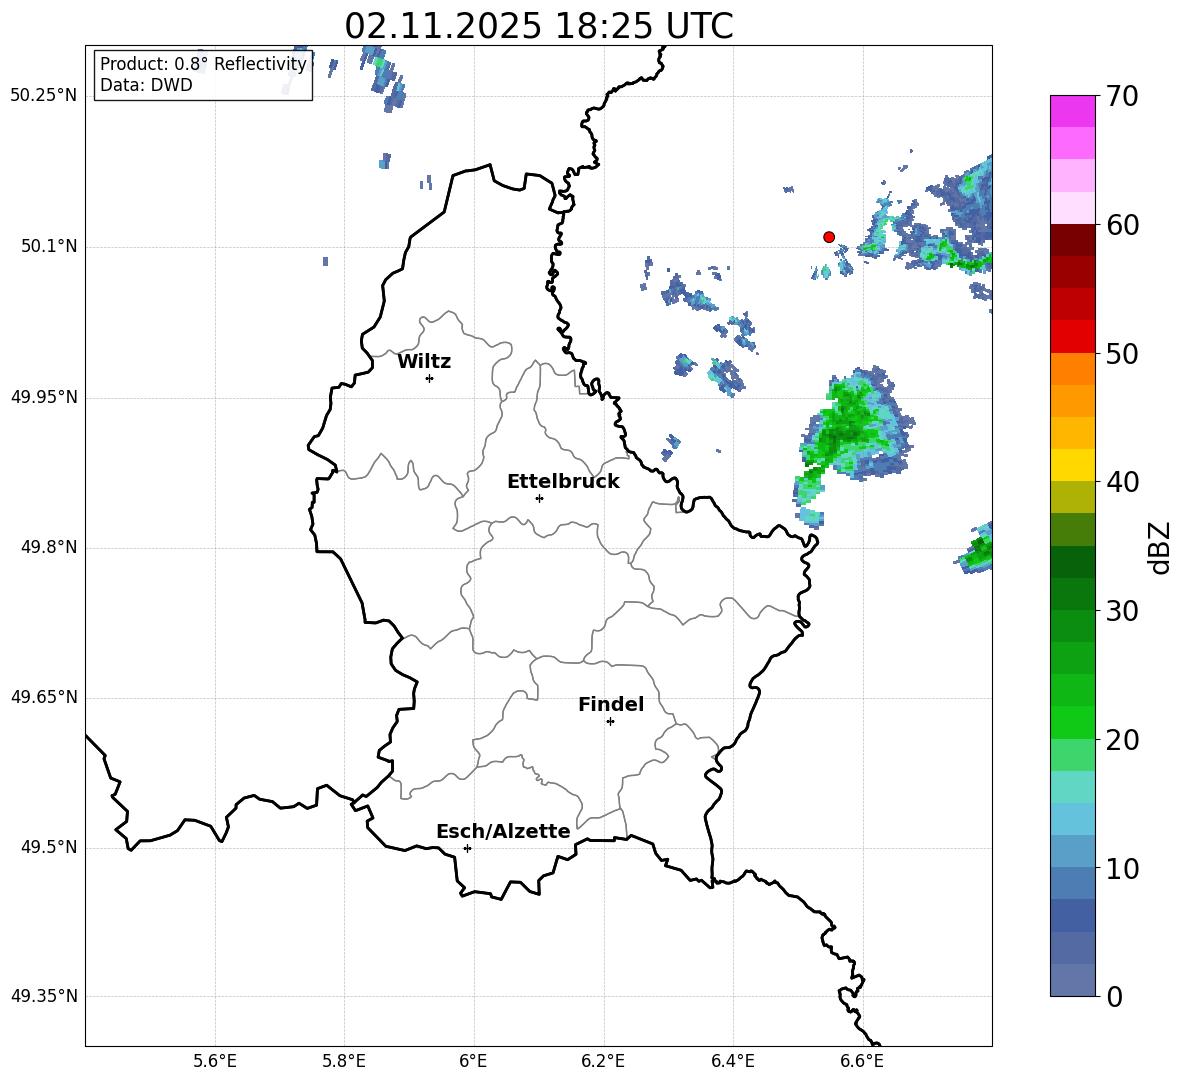Click the 10 colorbar tick label
Viewport: 1184px width, 1081px height.
coord(1122,868)
